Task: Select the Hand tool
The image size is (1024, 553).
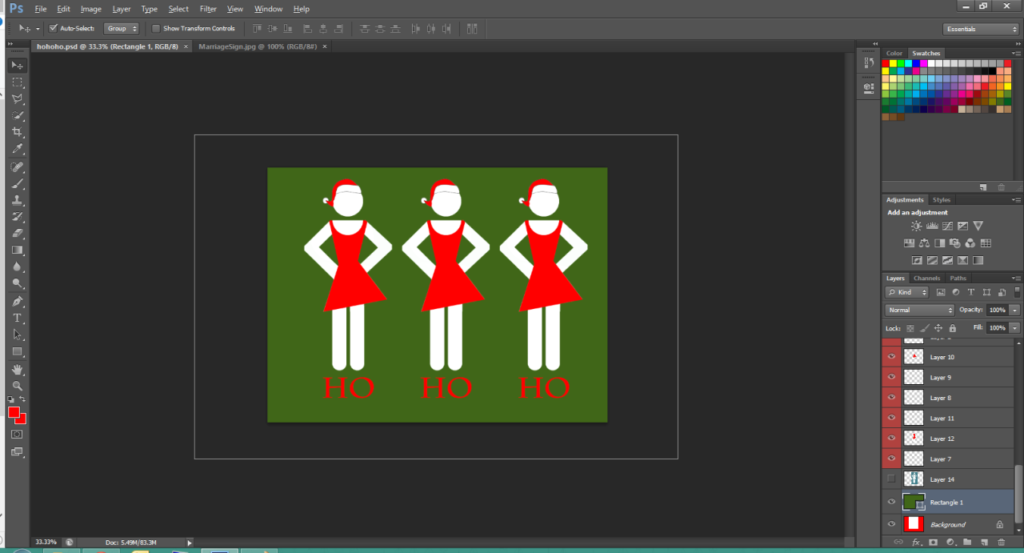Action: [18, 368]
